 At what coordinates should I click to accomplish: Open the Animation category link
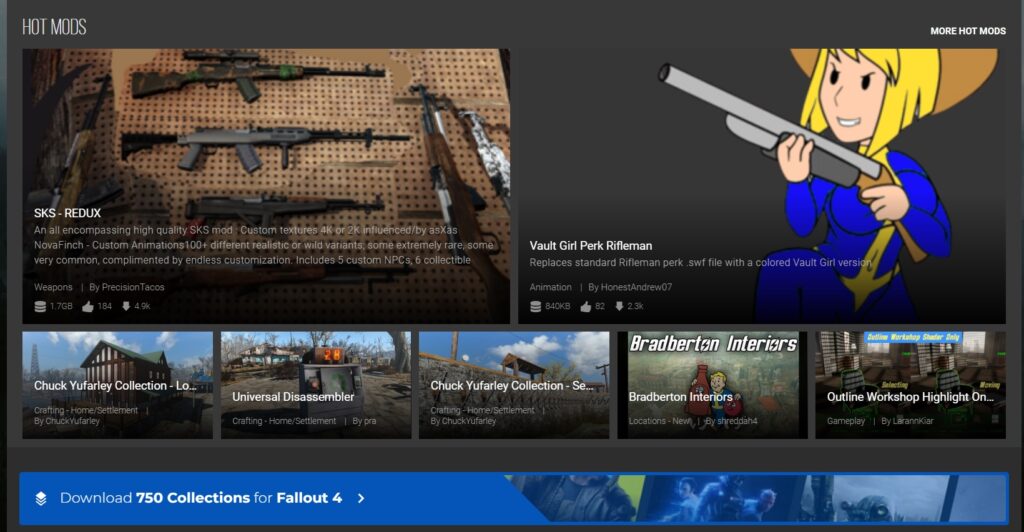[550, 287]
